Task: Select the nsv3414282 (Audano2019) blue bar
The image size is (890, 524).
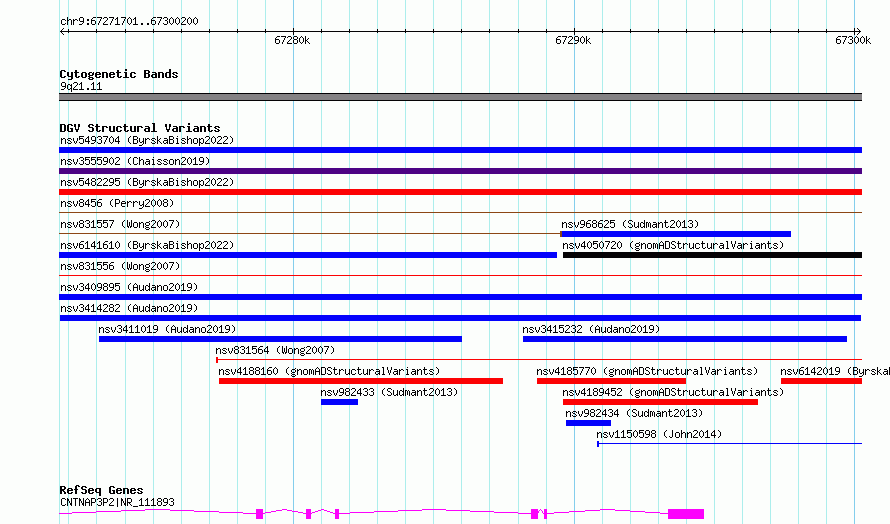Action: click(x=460, y=318)
